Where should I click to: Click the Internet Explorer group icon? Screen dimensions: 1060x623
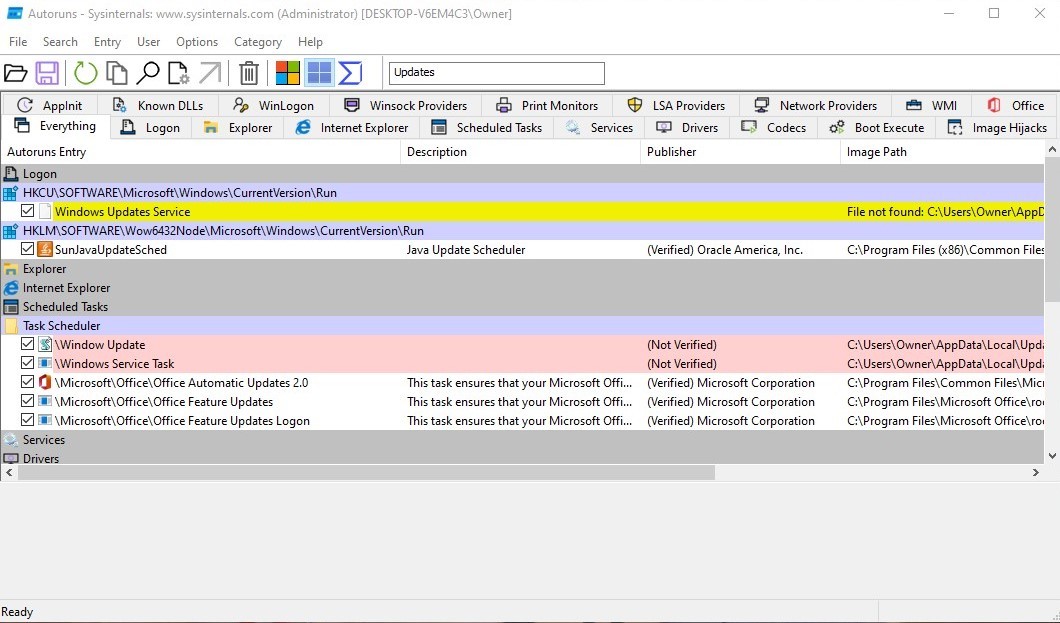pyautogui.click(x=10, y=287)
